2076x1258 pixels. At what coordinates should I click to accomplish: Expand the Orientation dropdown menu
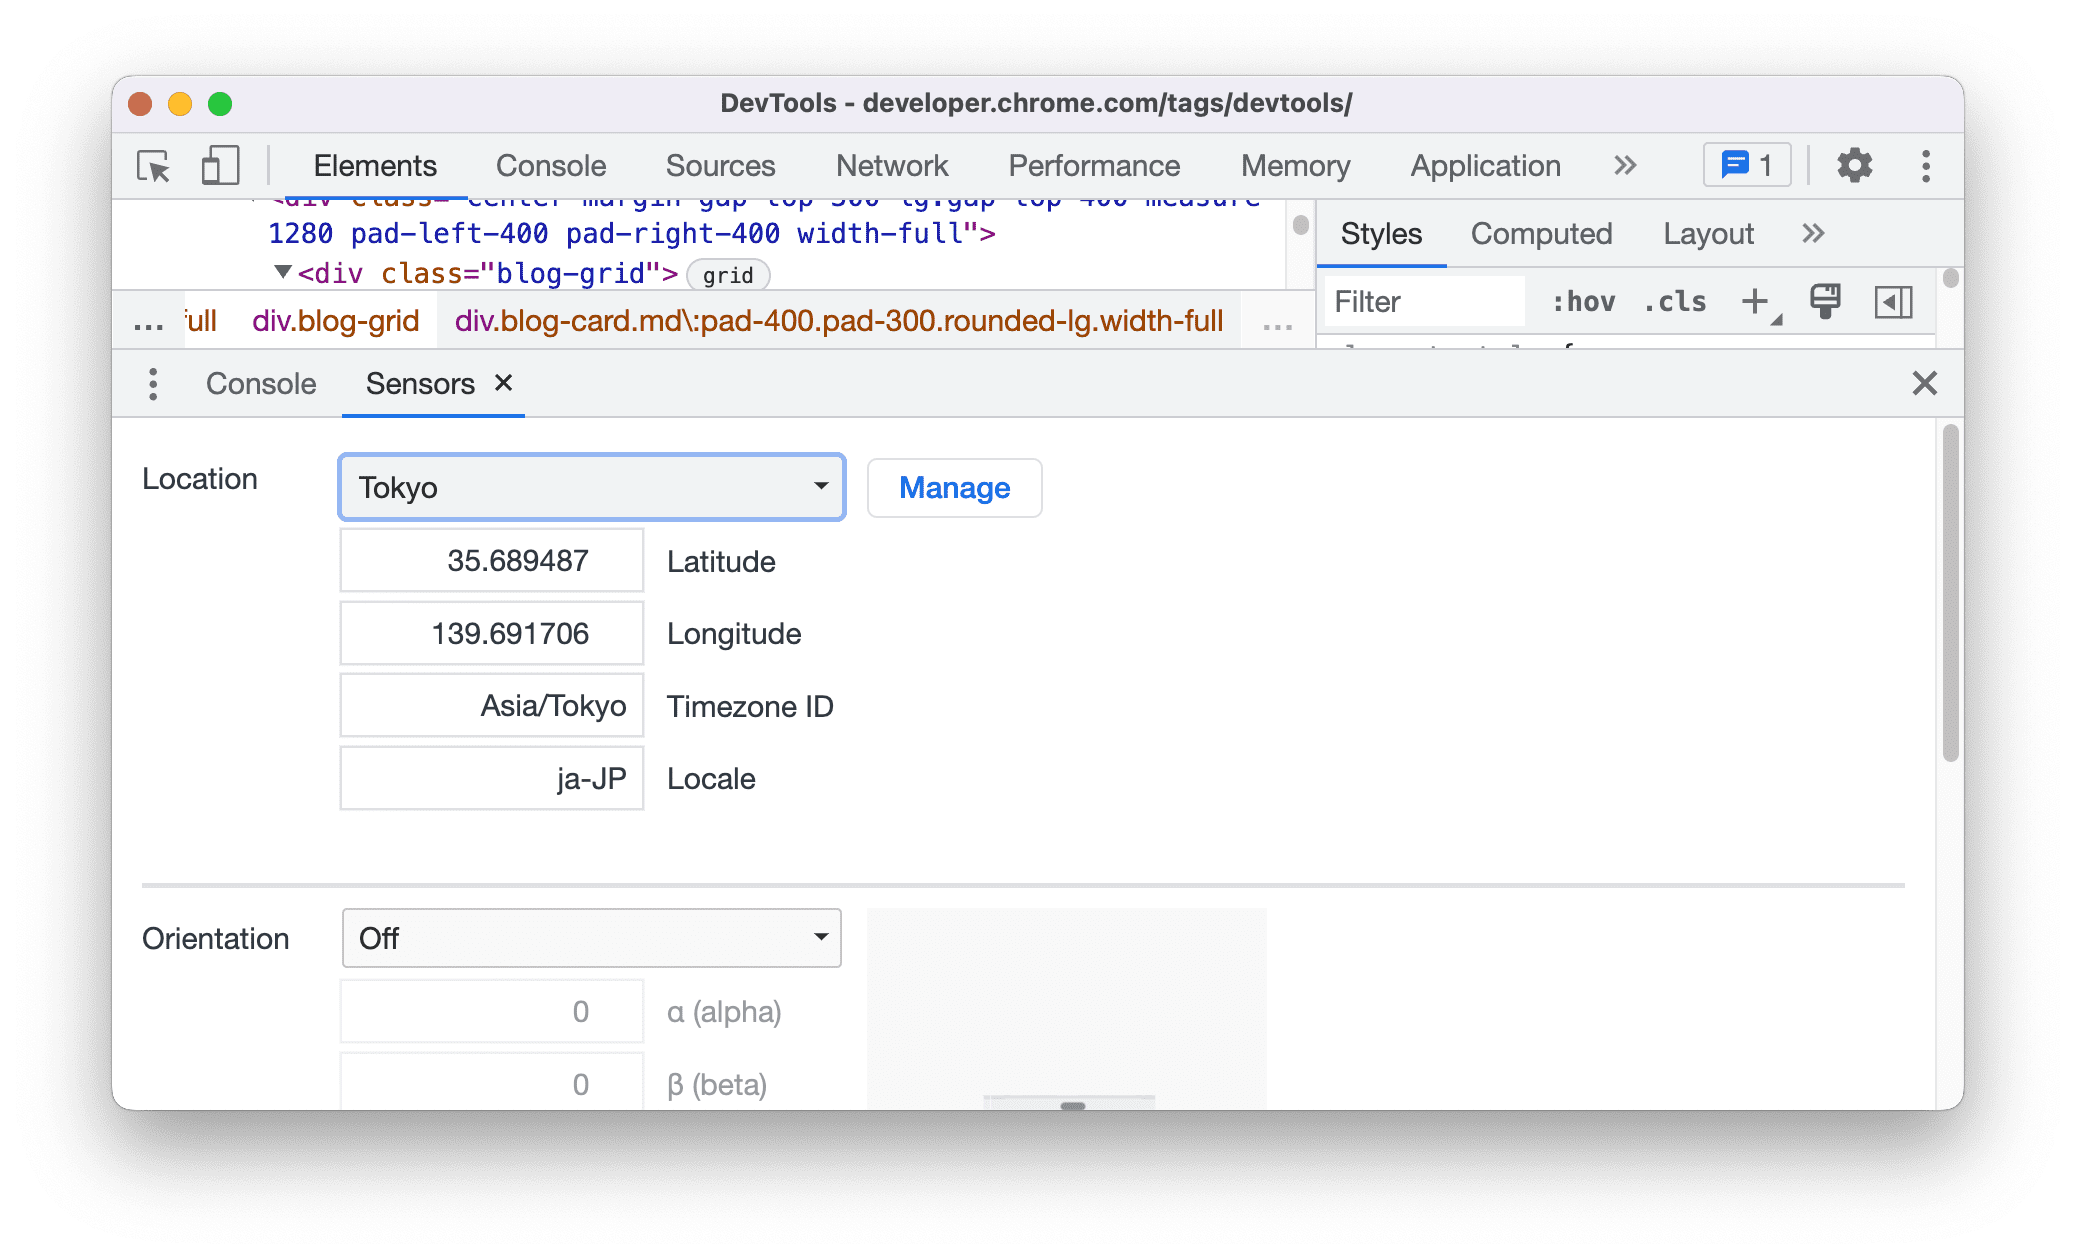[590, 936]
